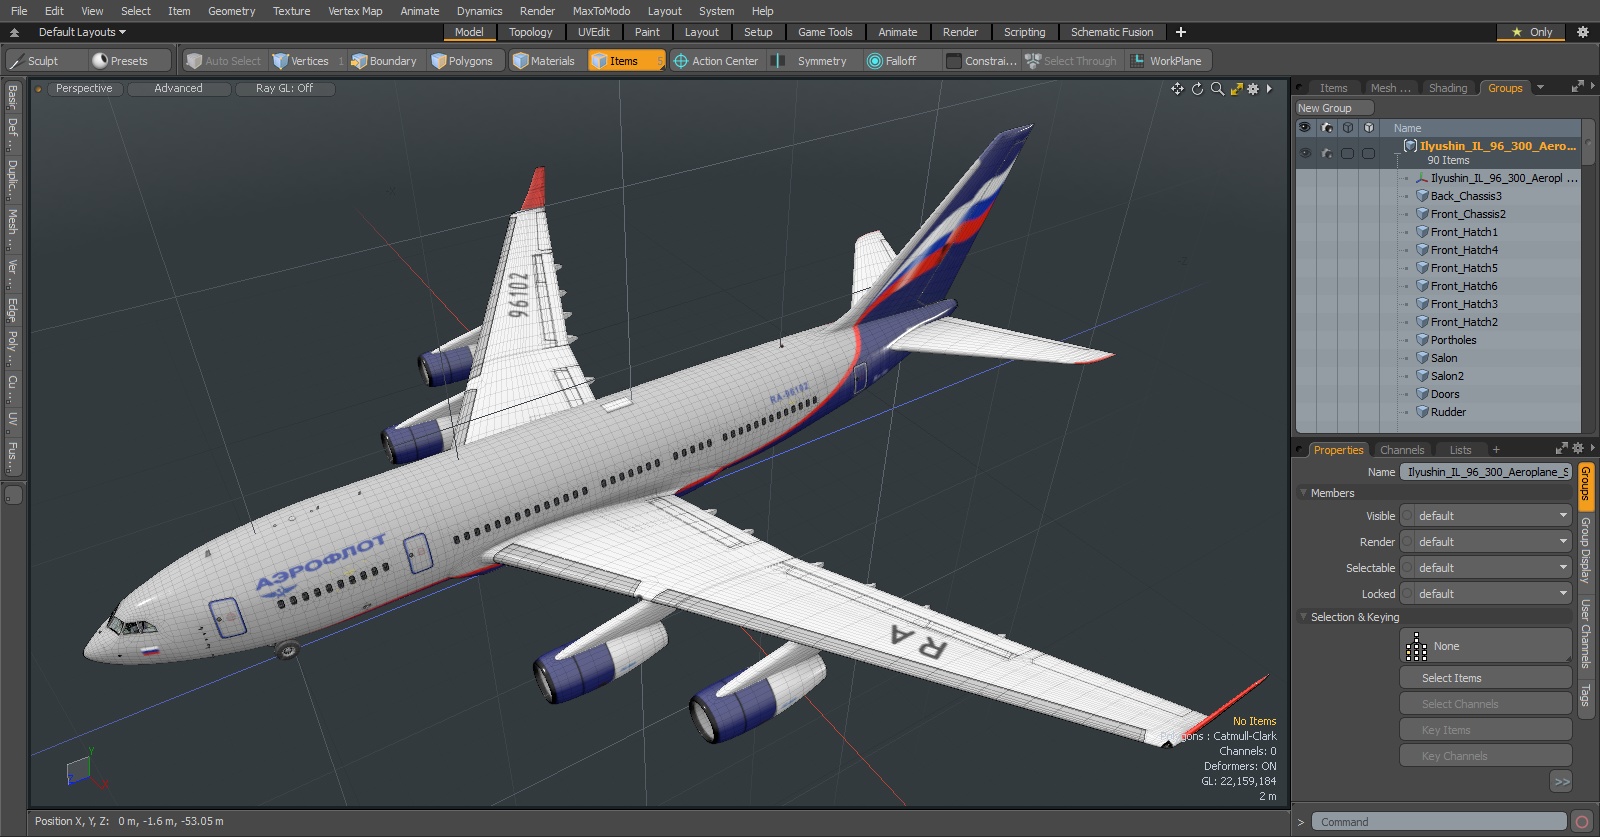The image size is (1600, 837).
Task: Click the viewport zoom magnifier icon
Action: coord(1217,89)
